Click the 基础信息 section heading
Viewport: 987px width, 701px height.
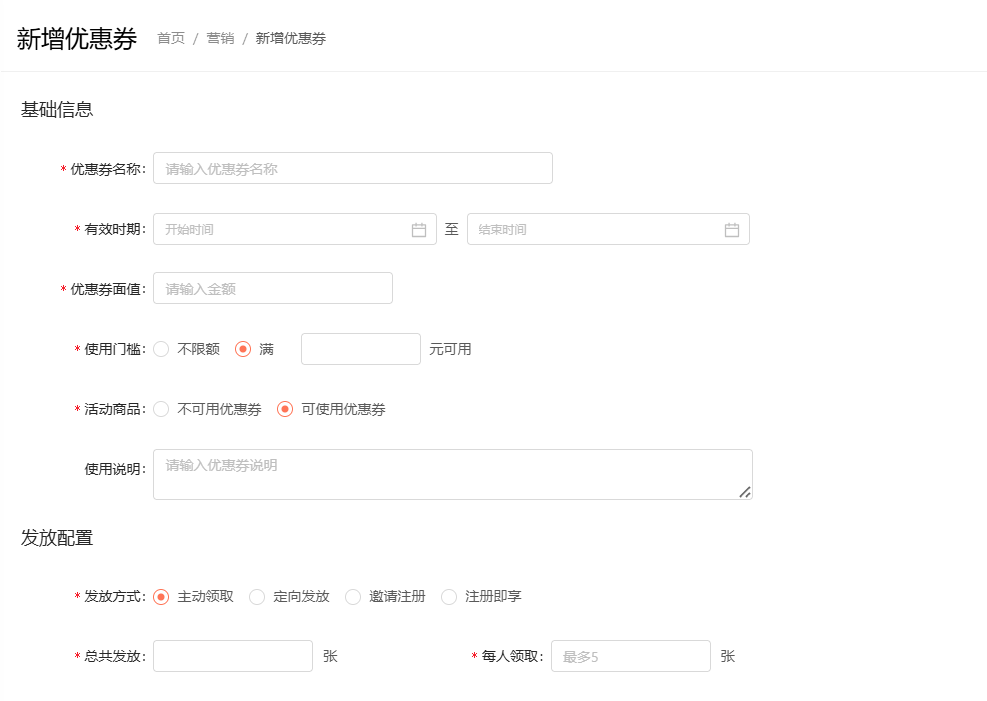pyautogui.click(x=57, y=109)
